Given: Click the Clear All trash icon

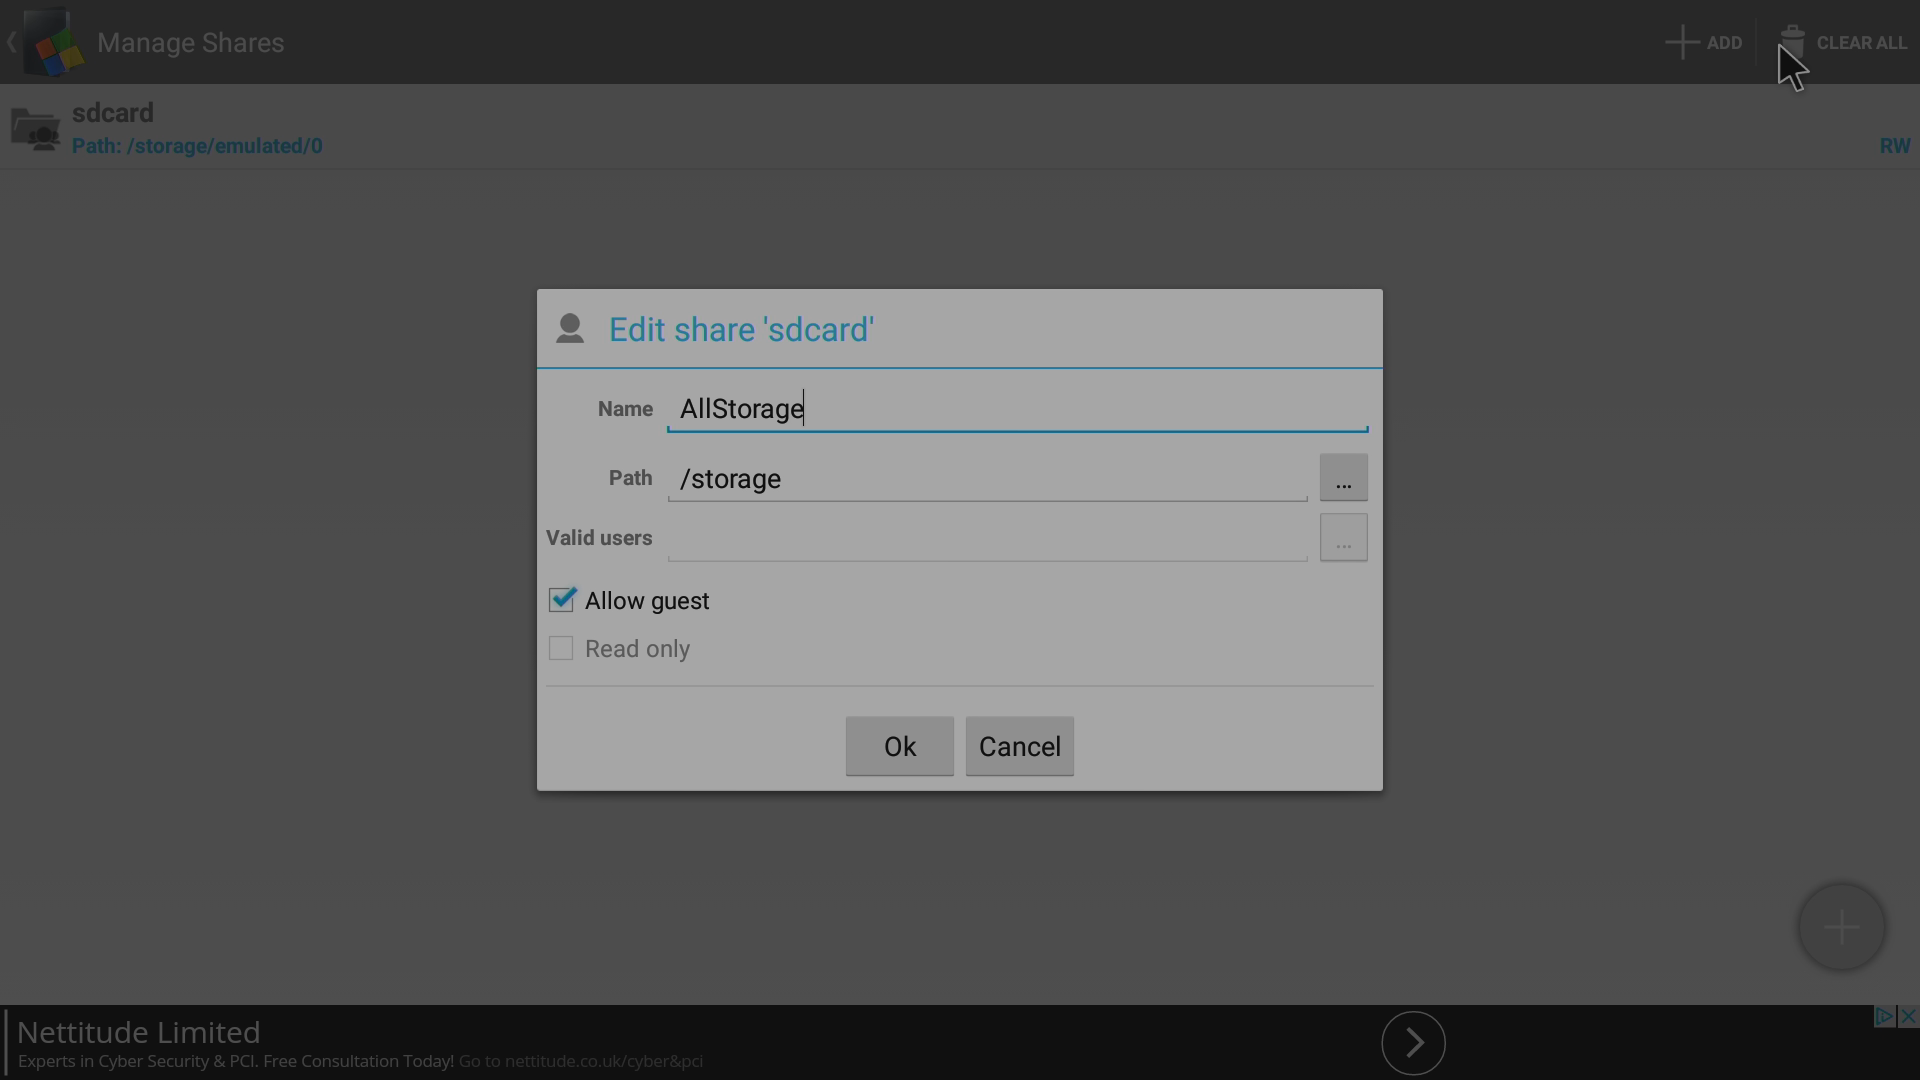Looking at the screenshot, I should point(1792,42).
